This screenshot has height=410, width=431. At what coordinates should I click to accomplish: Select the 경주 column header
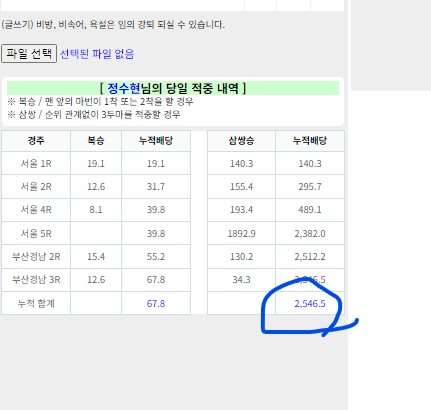click(36, 141)
